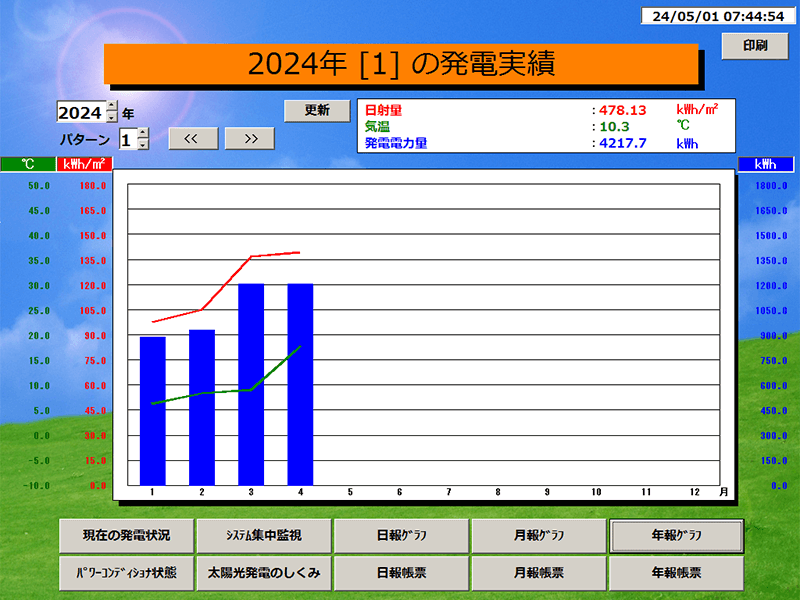This screenshot has height=600, width=800.
Task: Go to next pattern with >> button
Action: [249, 139]
